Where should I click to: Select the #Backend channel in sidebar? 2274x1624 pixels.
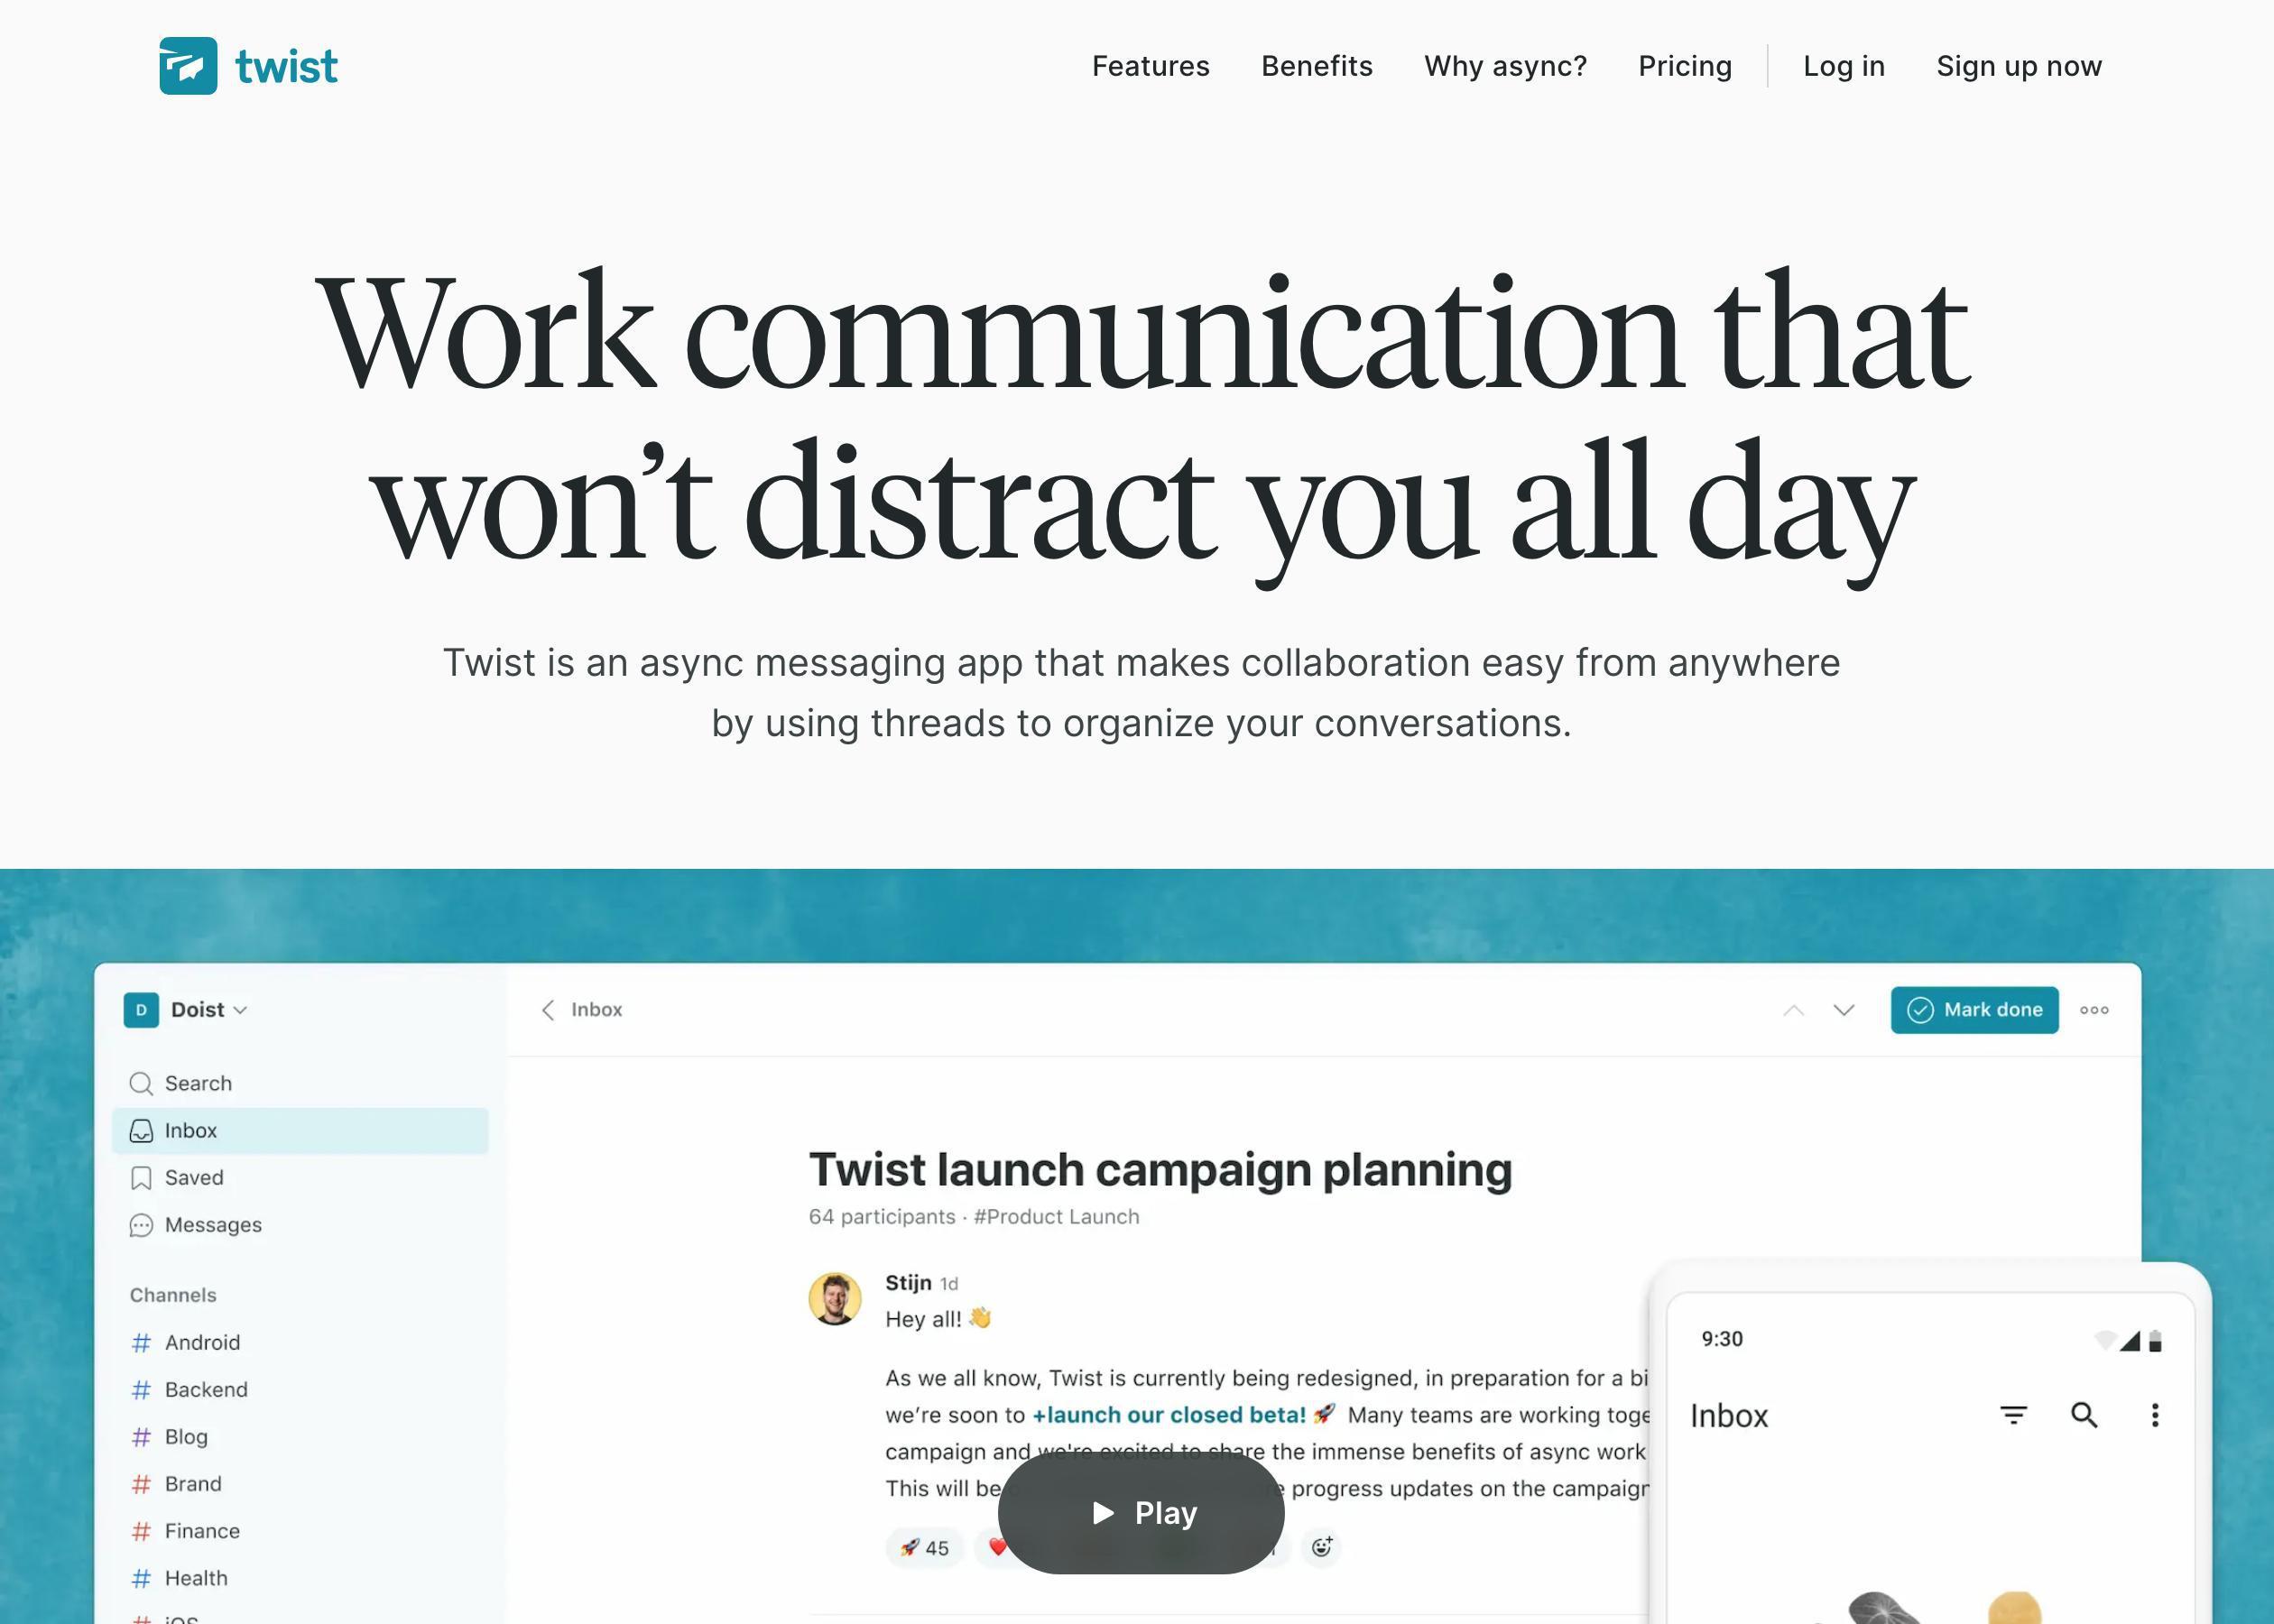coord(208,1389)
